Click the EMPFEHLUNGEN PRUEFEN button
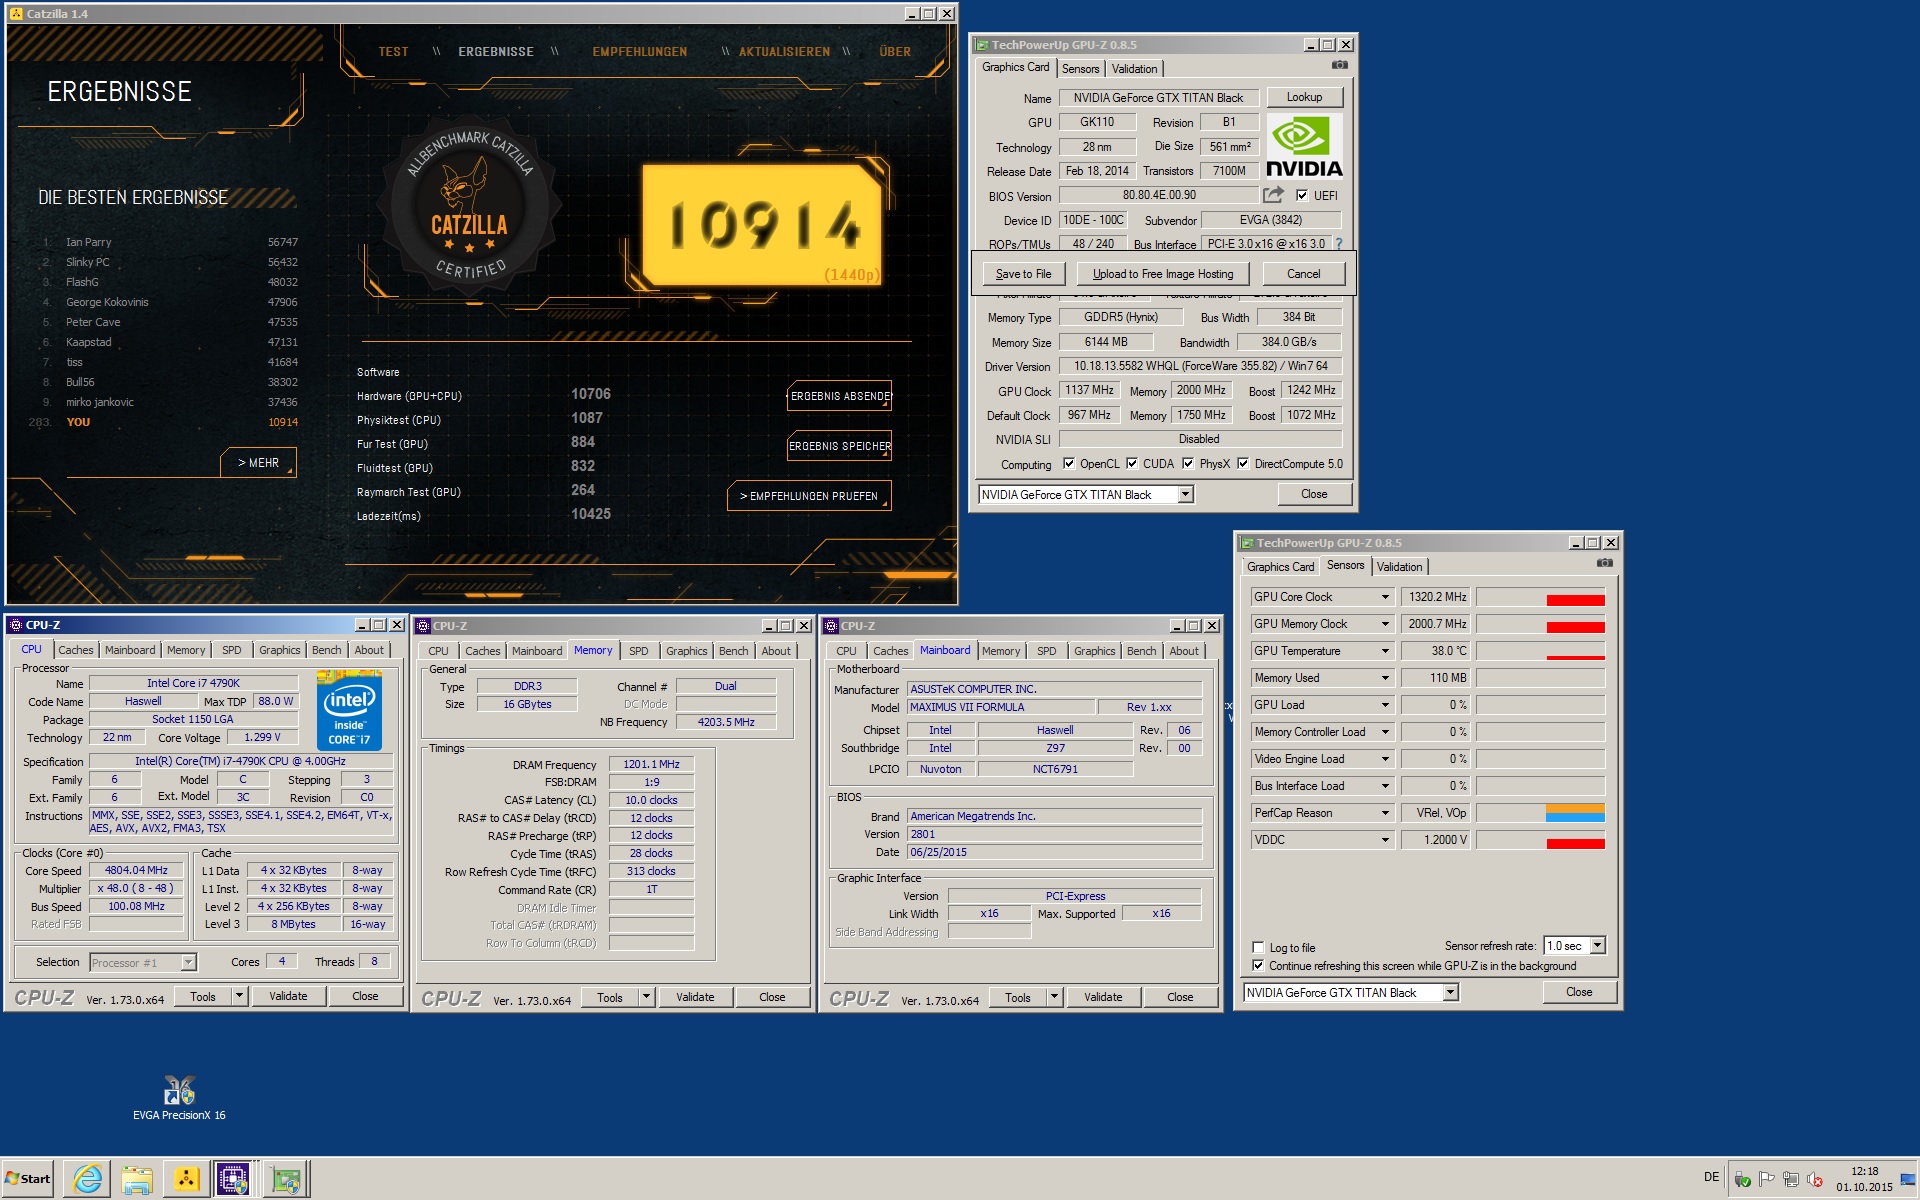 pyautogui.click(x=809, y=496)
